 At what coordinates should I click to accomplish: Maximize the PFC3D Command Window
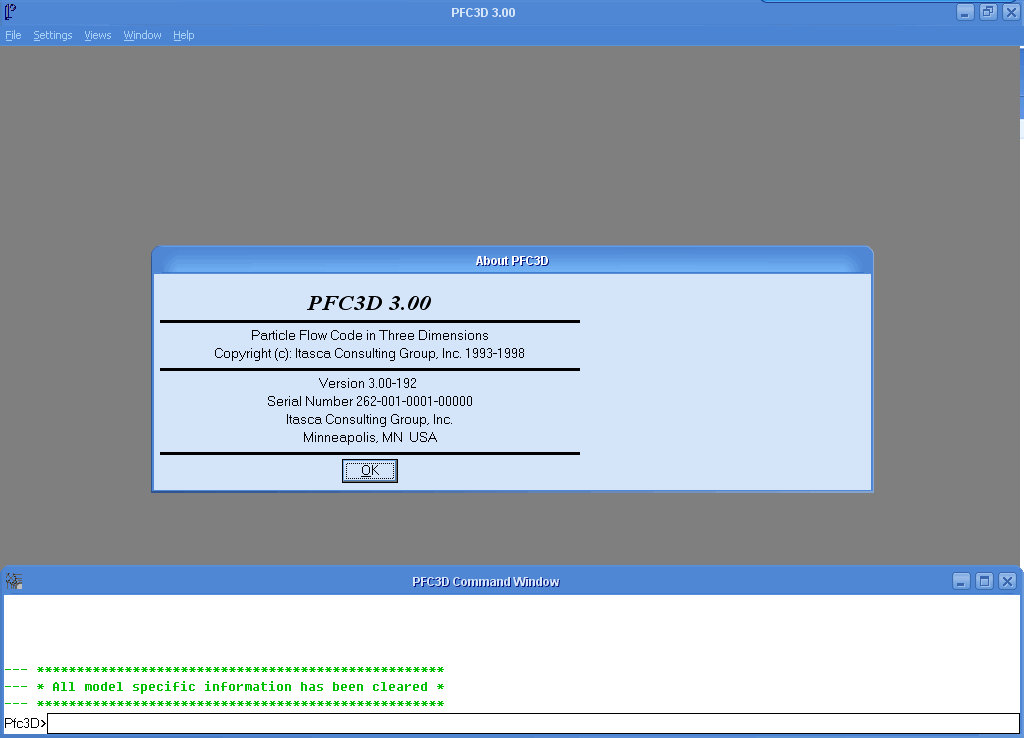click(984, 581)
